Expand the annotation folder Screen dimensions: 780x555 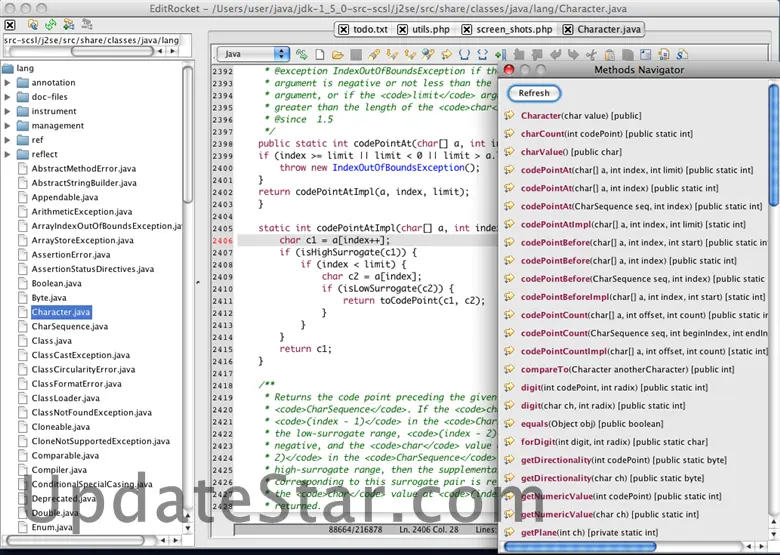(x=9, y=83)
